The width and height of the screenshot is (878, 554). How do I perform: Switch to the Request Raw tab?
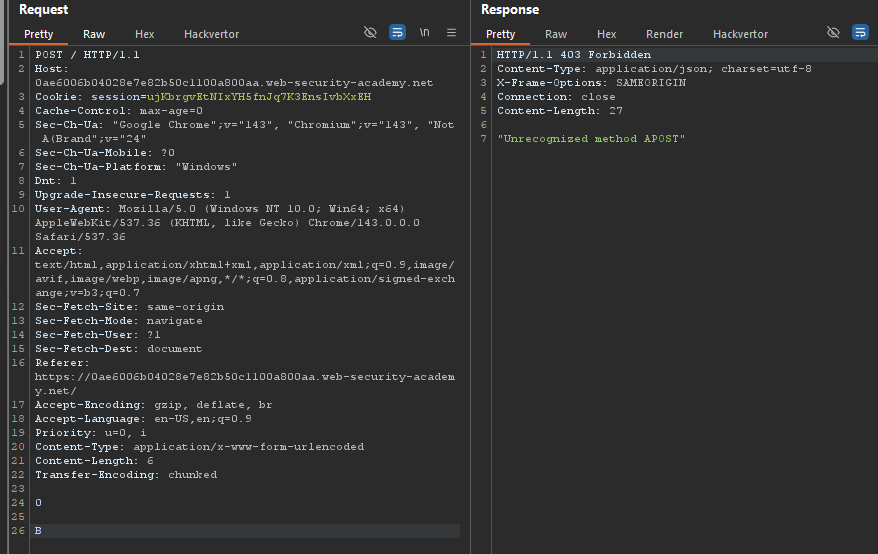pyautogui.click(x=94, y=34)
